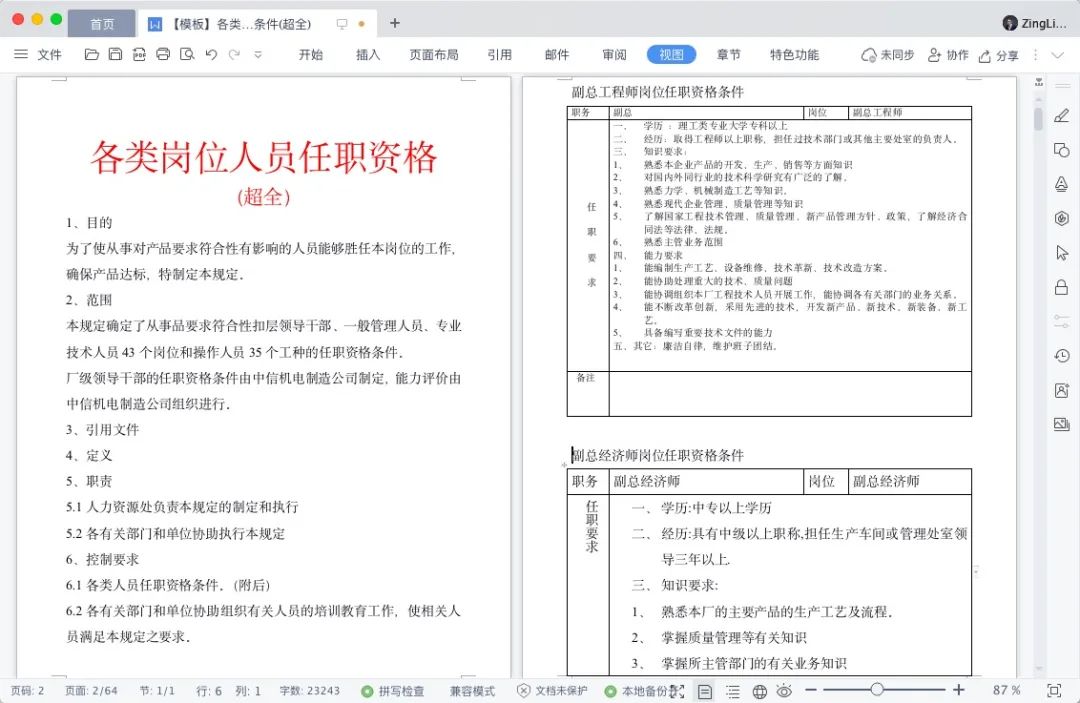Click the lock restrict icon in sidebar
1080x703 pixels.
[x=1061, y=287]
